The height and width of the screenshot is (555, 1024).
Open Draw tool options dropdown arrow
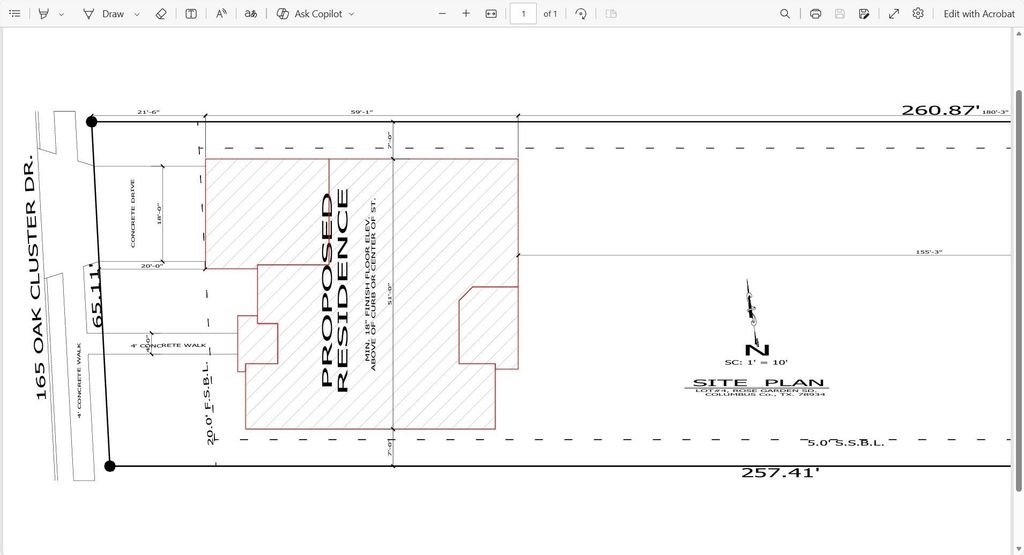click(137, 14)
